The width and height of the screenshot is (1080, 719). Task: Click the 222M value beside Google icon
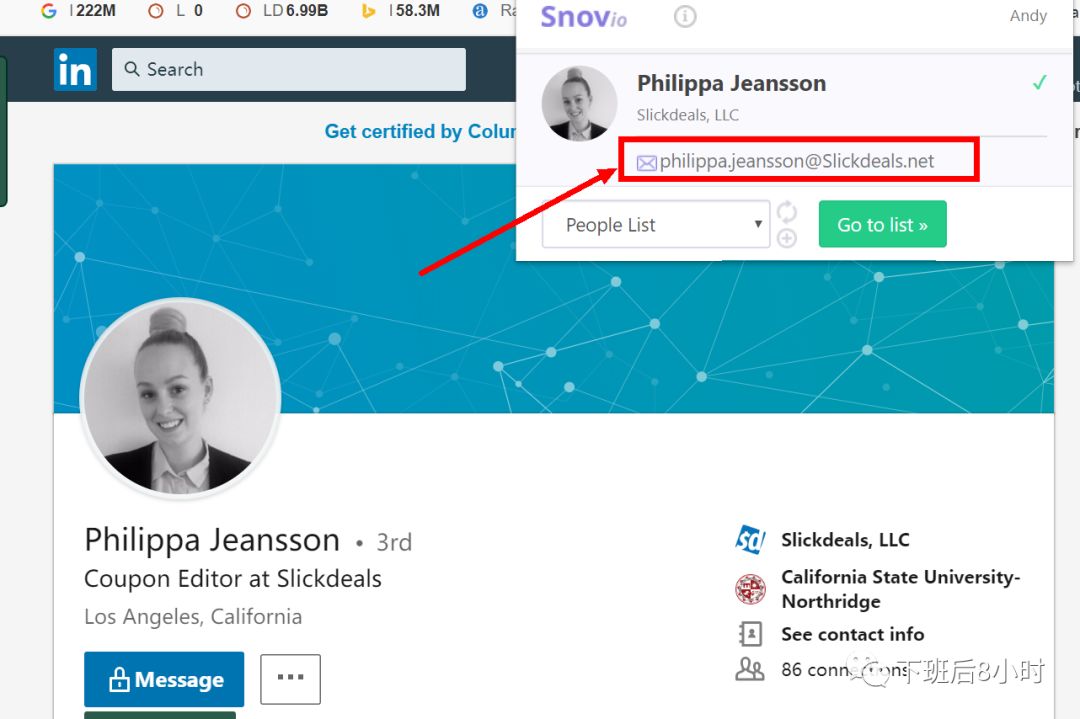point(96,11)
